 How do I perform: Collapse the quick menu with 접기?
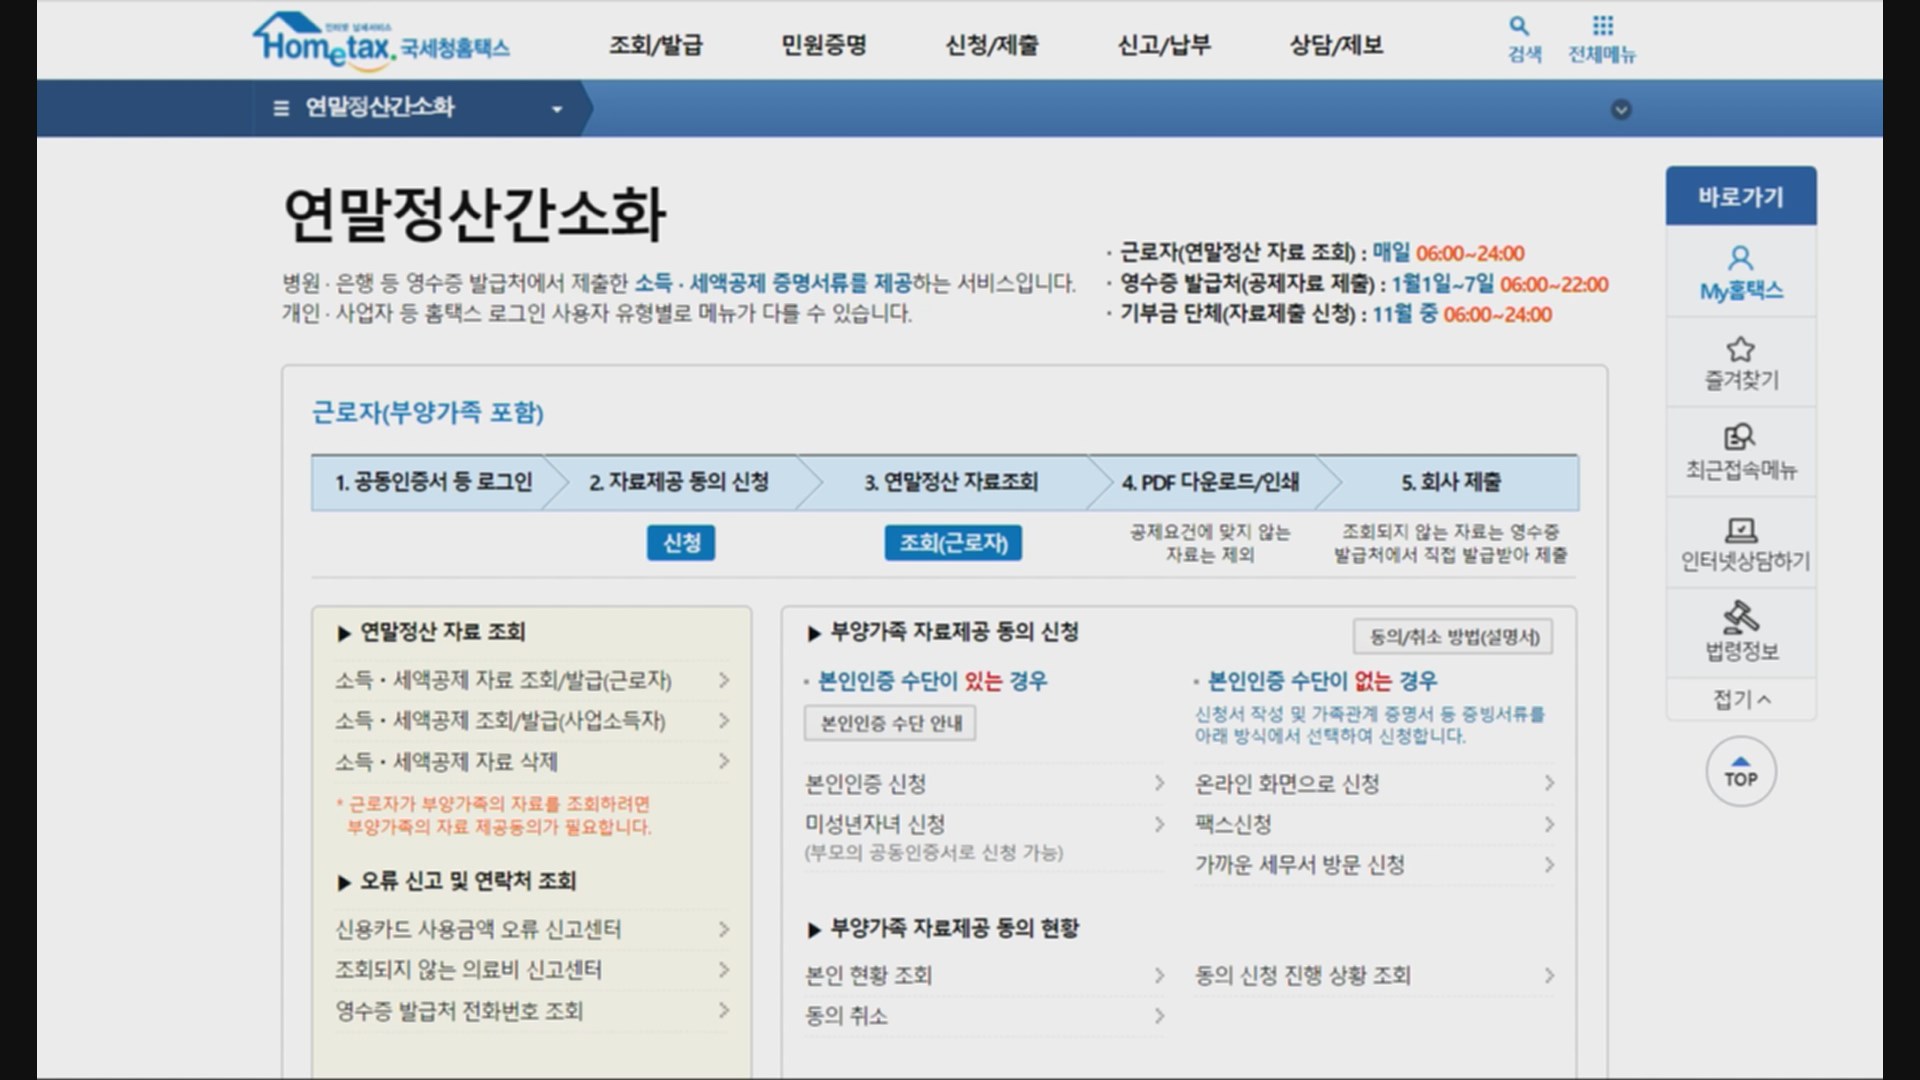click(x=1740, y=699)
